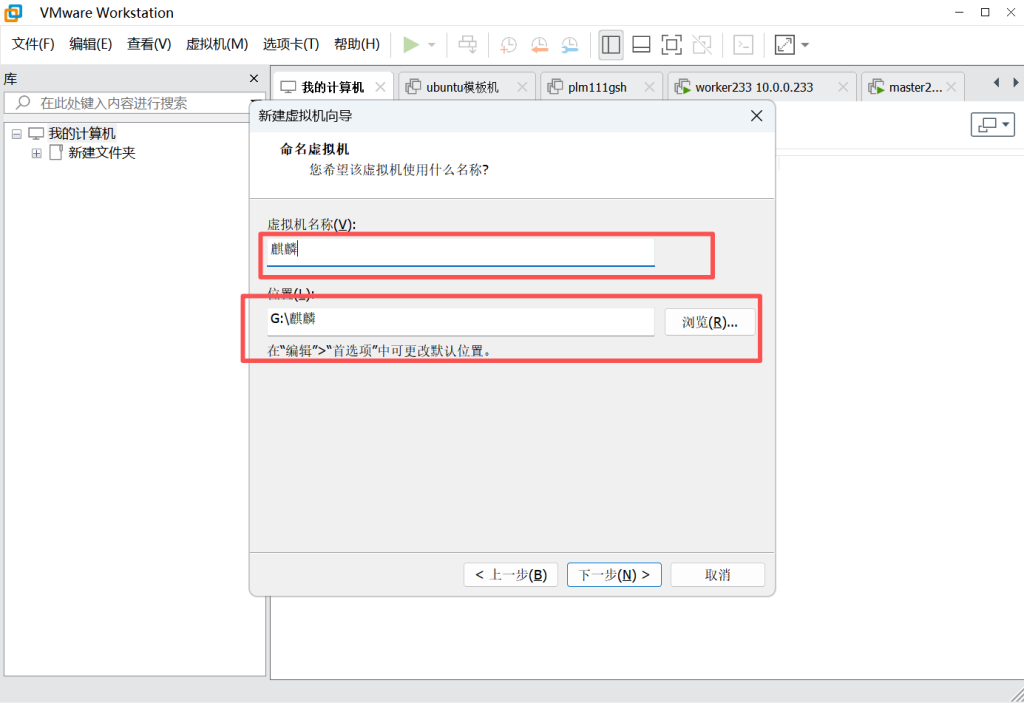The height and width of the screenshot is (703, 1024).
Task: Open the 虚拟机(M) menu
Action: [x=217, y=44]
